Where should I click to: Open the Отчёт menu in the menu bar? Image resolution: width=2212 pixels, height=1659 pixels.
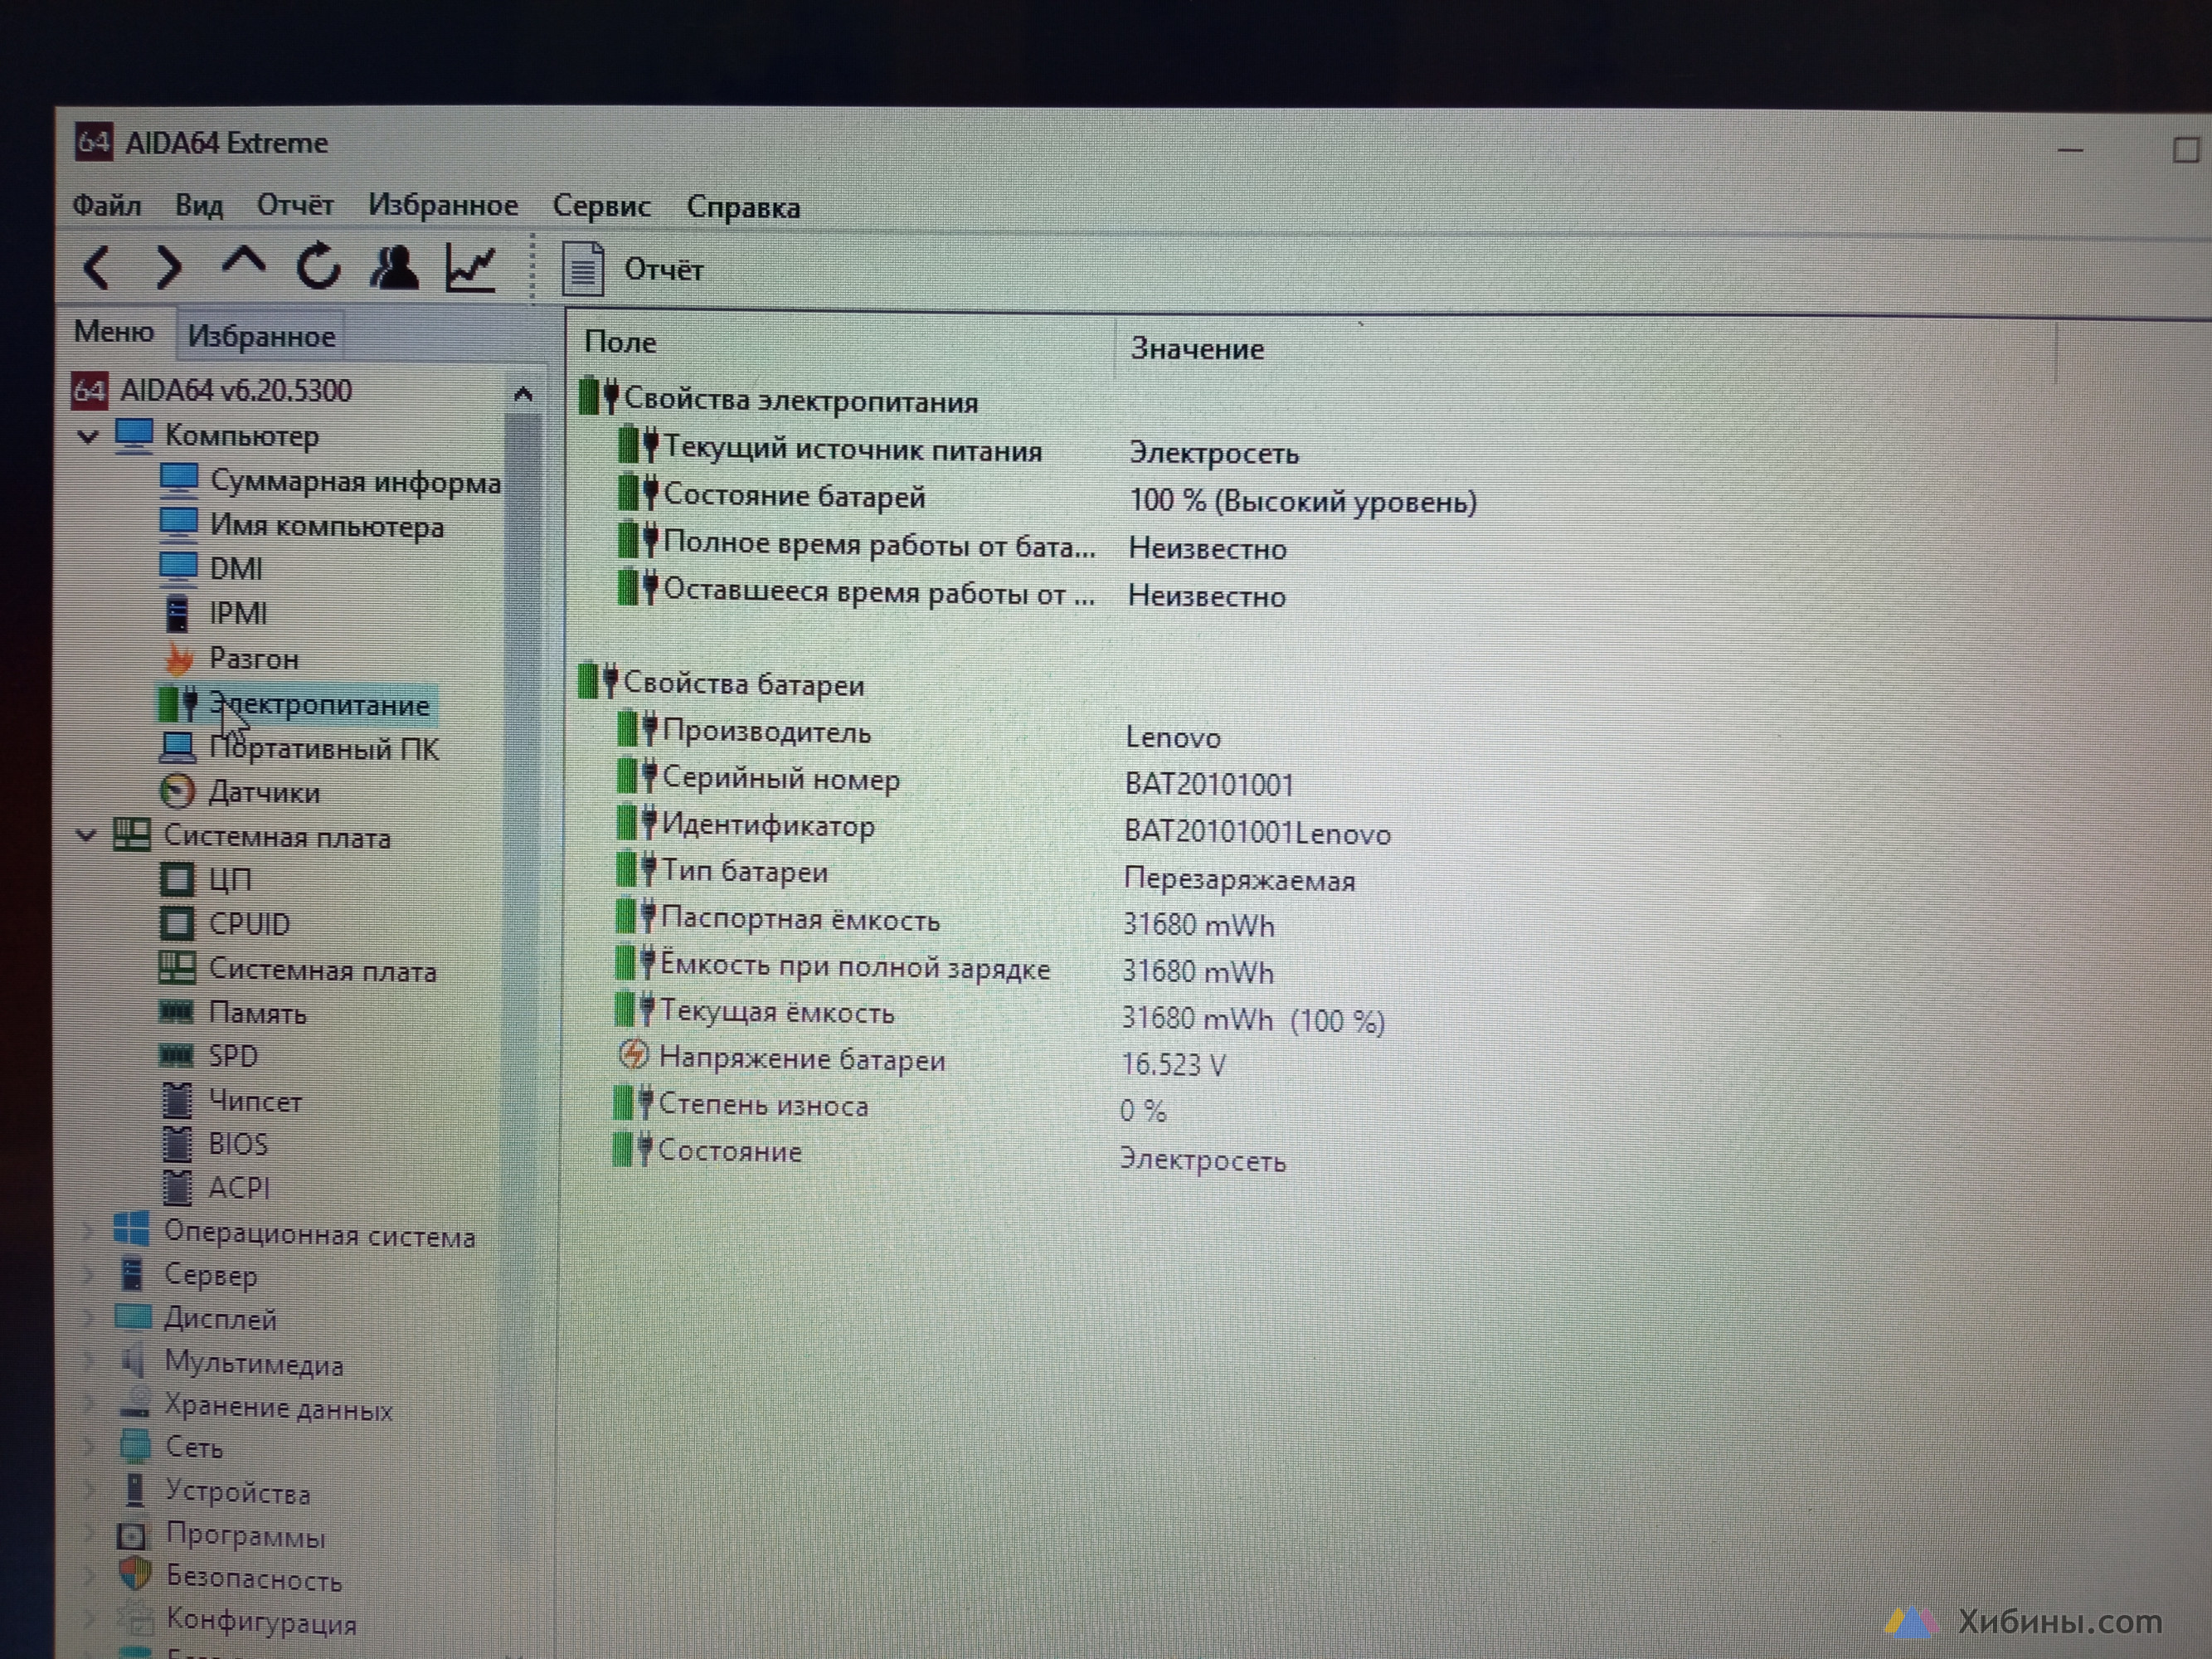point(295,205)
